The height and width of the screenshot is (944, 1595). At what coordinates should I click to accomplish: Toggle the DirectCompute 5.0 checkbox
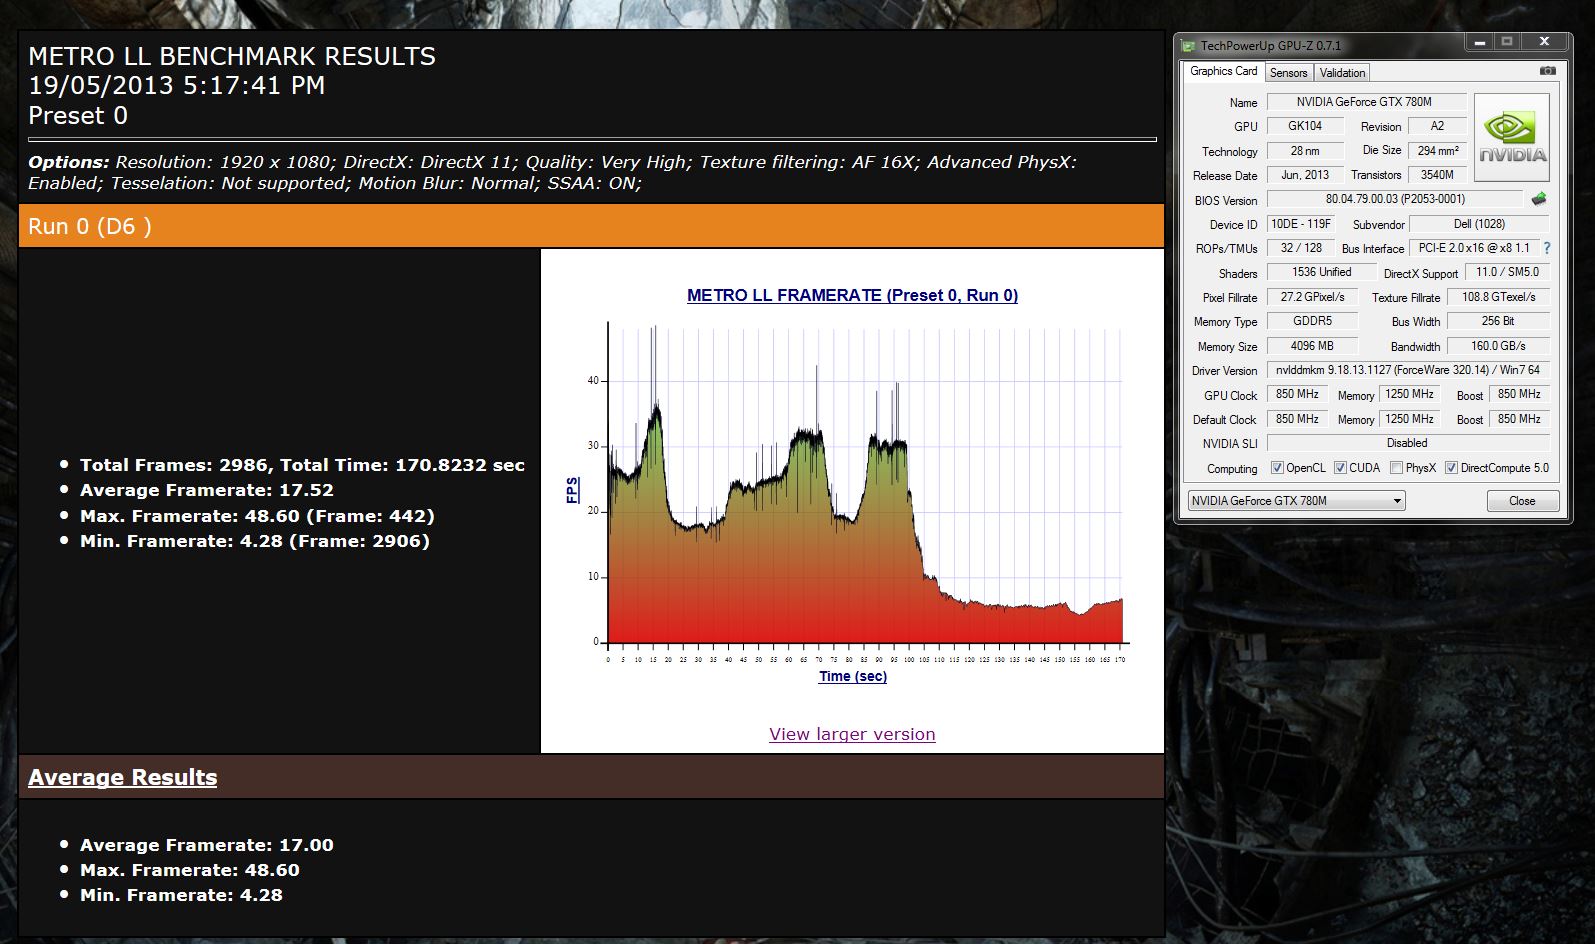1451,468
